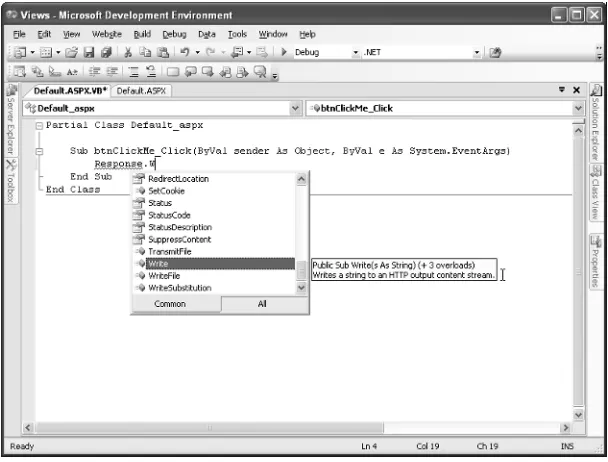The height and width of the screenshot is (462, 608).
Task: Open the File menu
Action: pyautogui.click(x=19, y=35)
